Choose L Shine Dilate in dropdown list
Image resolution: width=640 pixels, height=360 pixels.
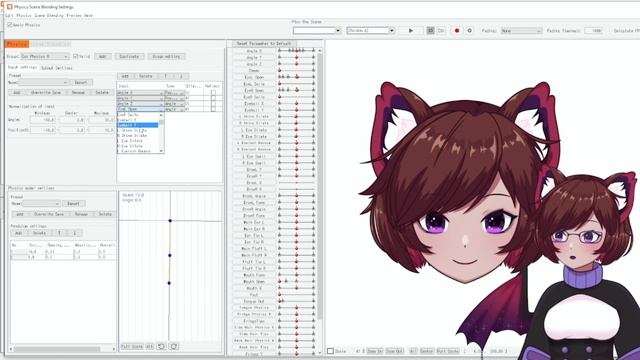click(x=138, y=130)
